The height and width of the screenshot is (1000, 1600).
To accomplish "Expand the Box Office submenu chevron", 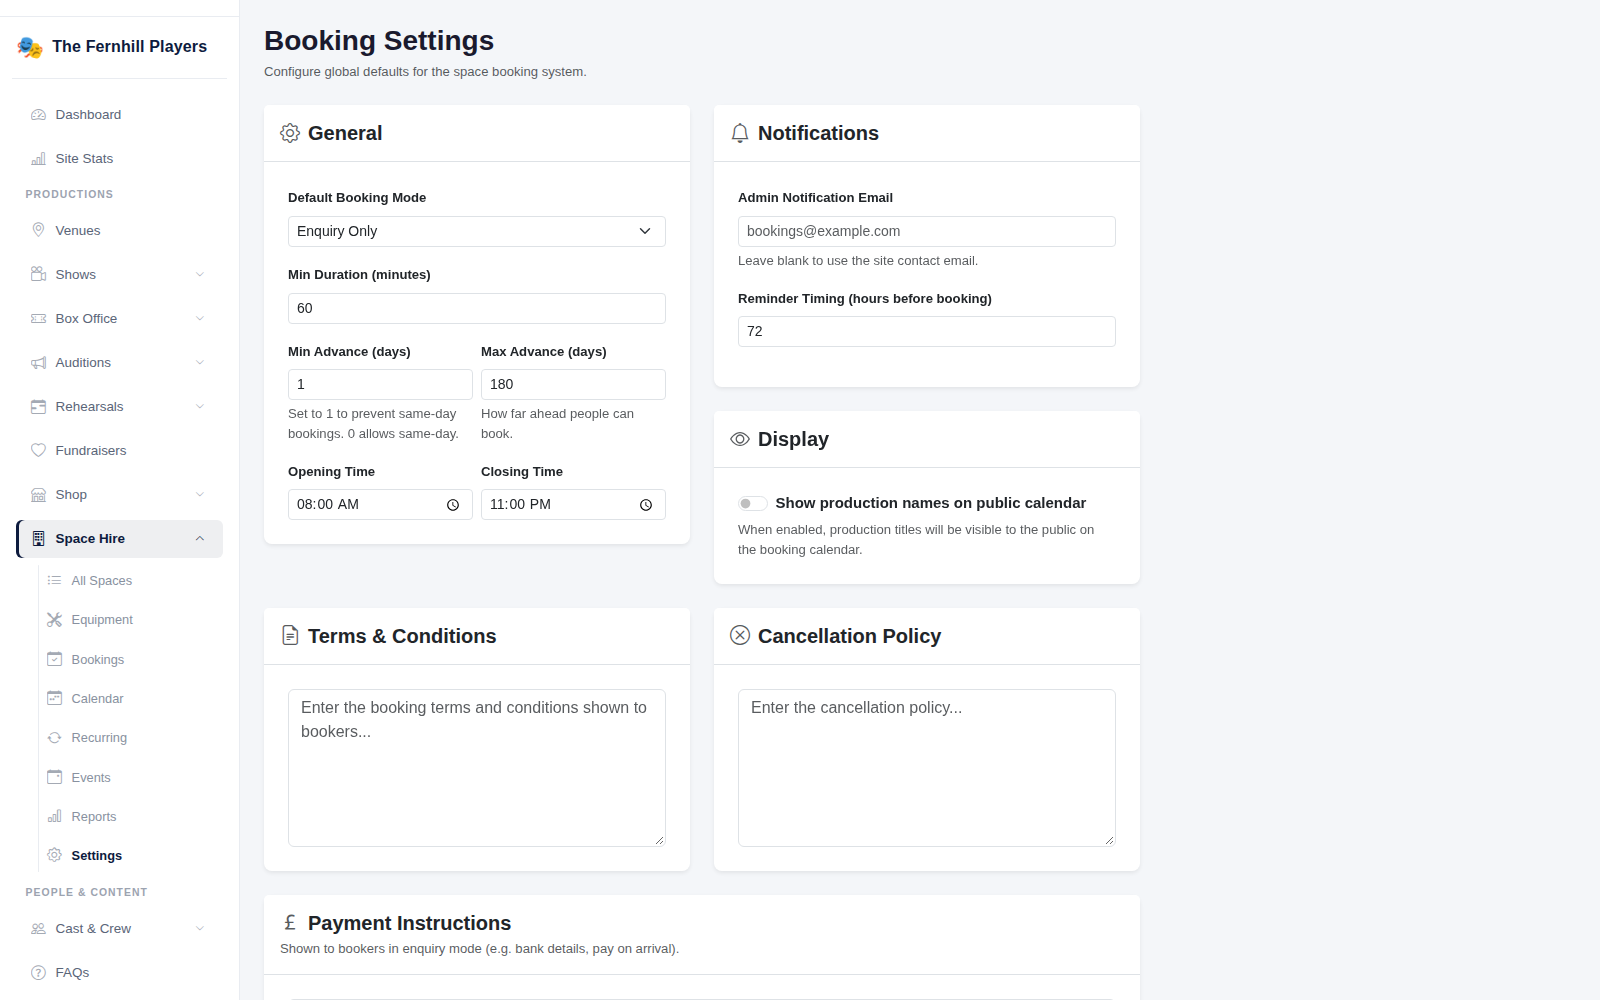I will pos(200,319).
